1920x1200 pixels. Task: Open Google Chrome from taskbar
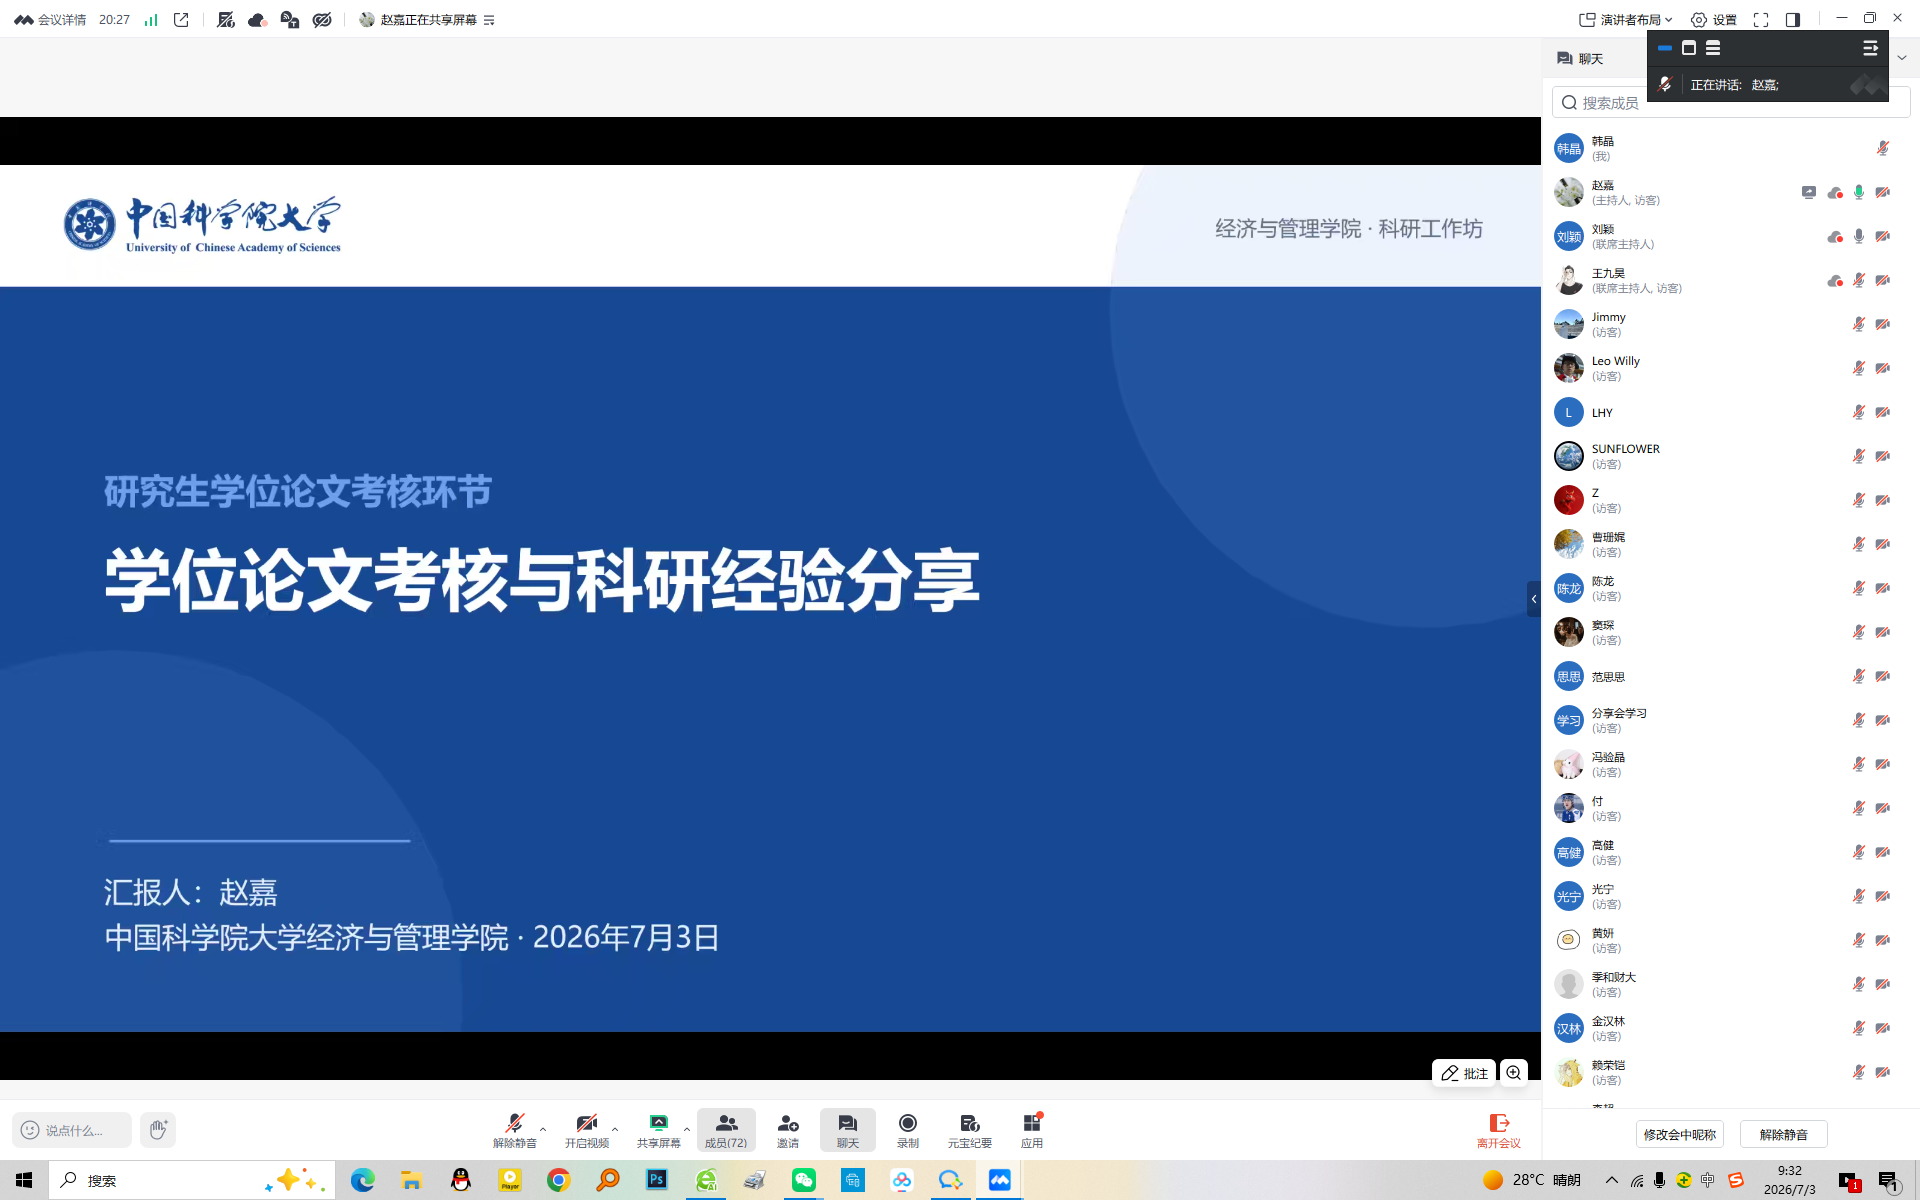559,1180
